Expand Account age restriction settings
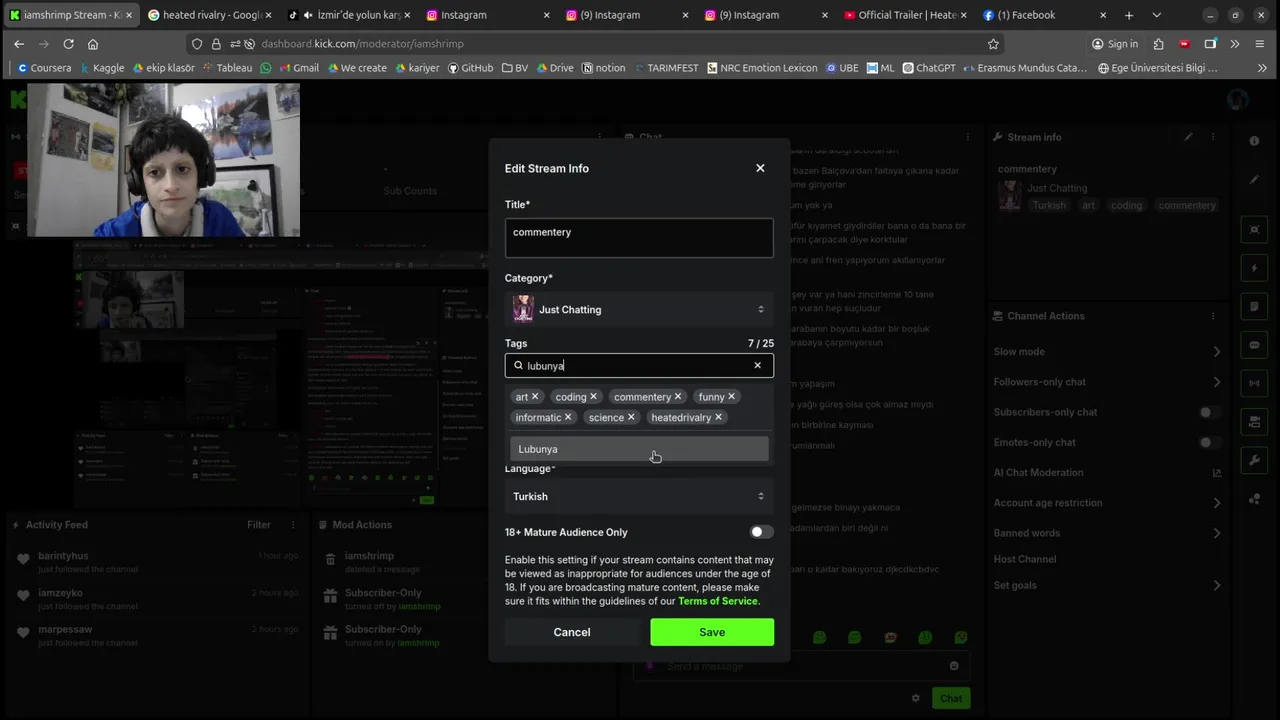The width and height of the screenshot is (1280, 720). point(1107,503)
